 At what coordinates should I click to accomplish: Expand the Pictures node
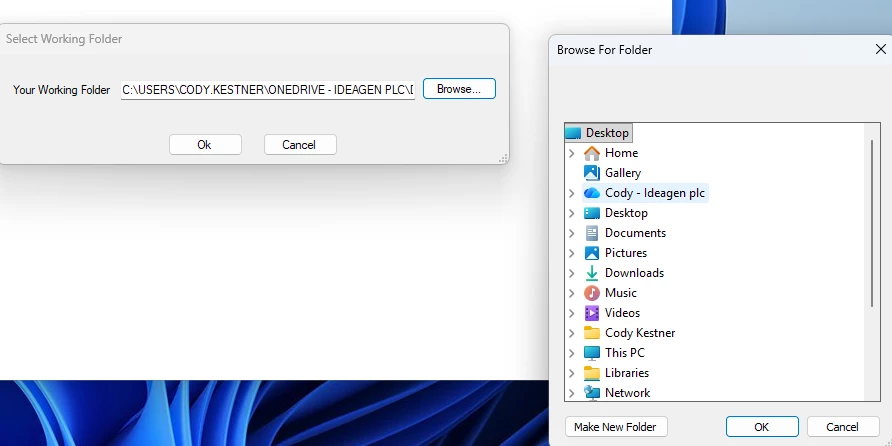pyautogui.click(x=572, y=253)
